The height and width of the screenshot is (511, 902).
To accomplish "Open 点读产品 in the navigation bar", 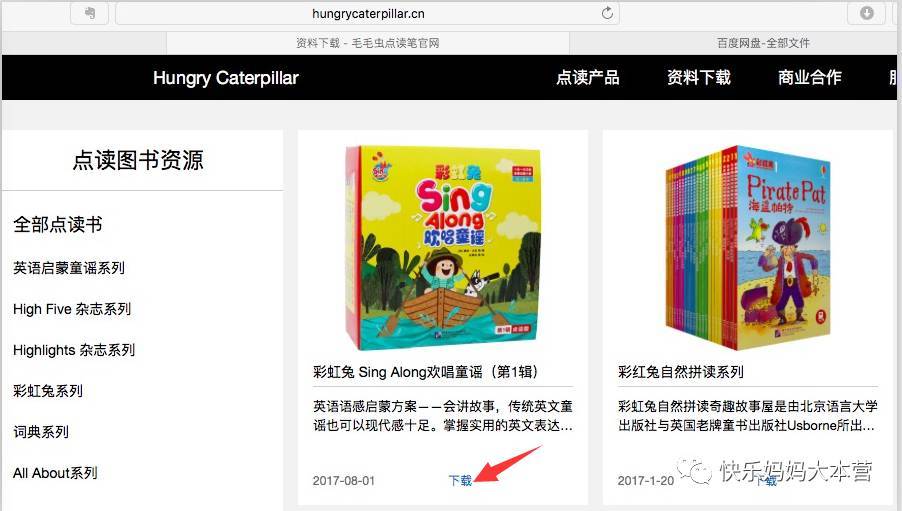I will tap(587, 77).
